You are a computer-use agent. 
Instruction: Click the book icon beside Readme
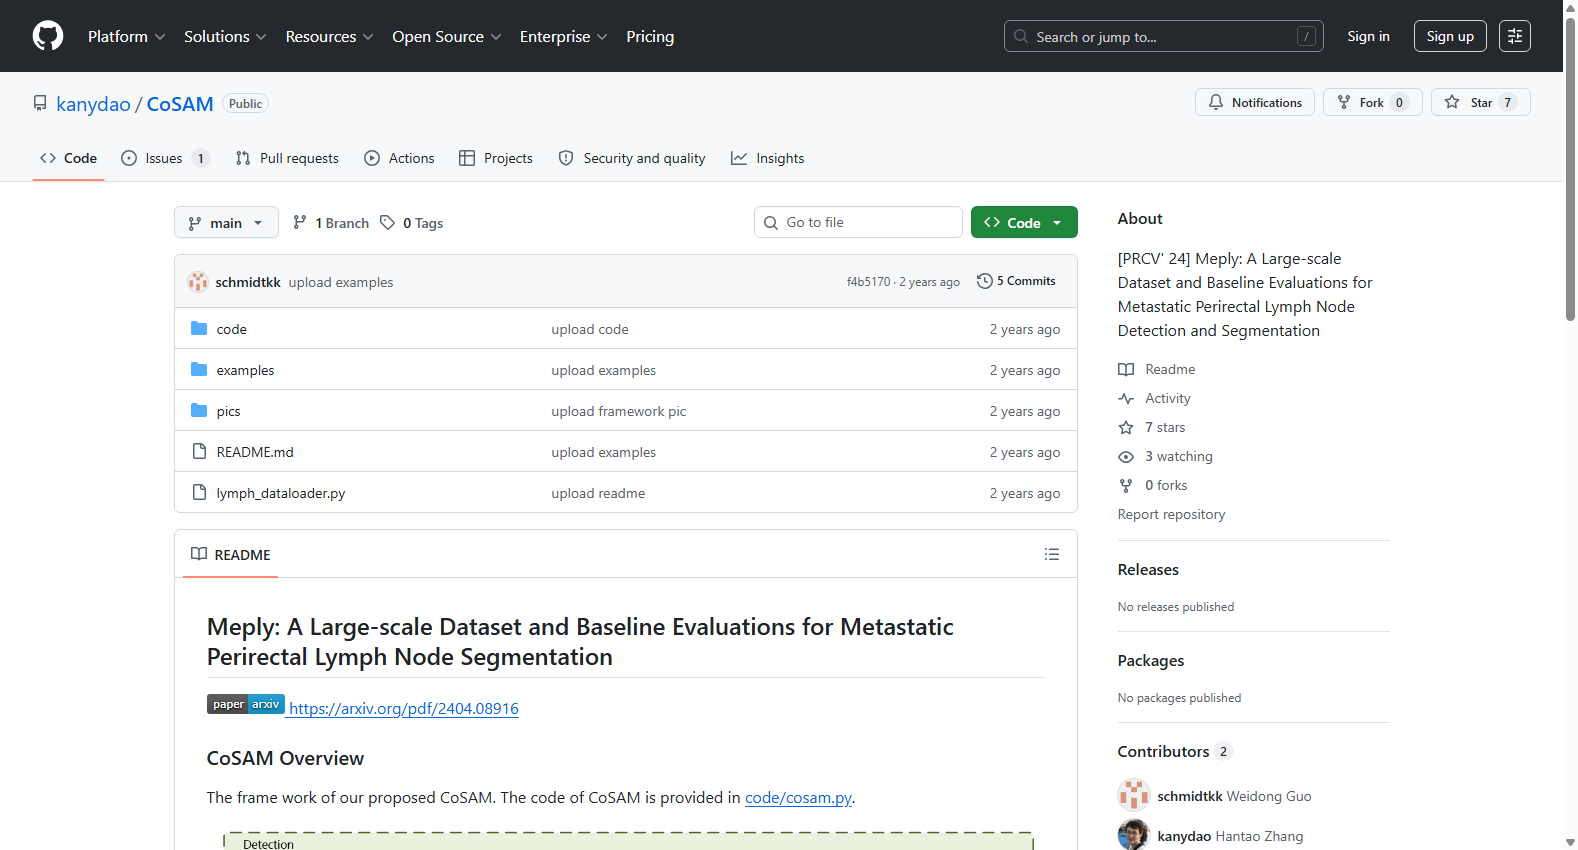coord(1126,369)
